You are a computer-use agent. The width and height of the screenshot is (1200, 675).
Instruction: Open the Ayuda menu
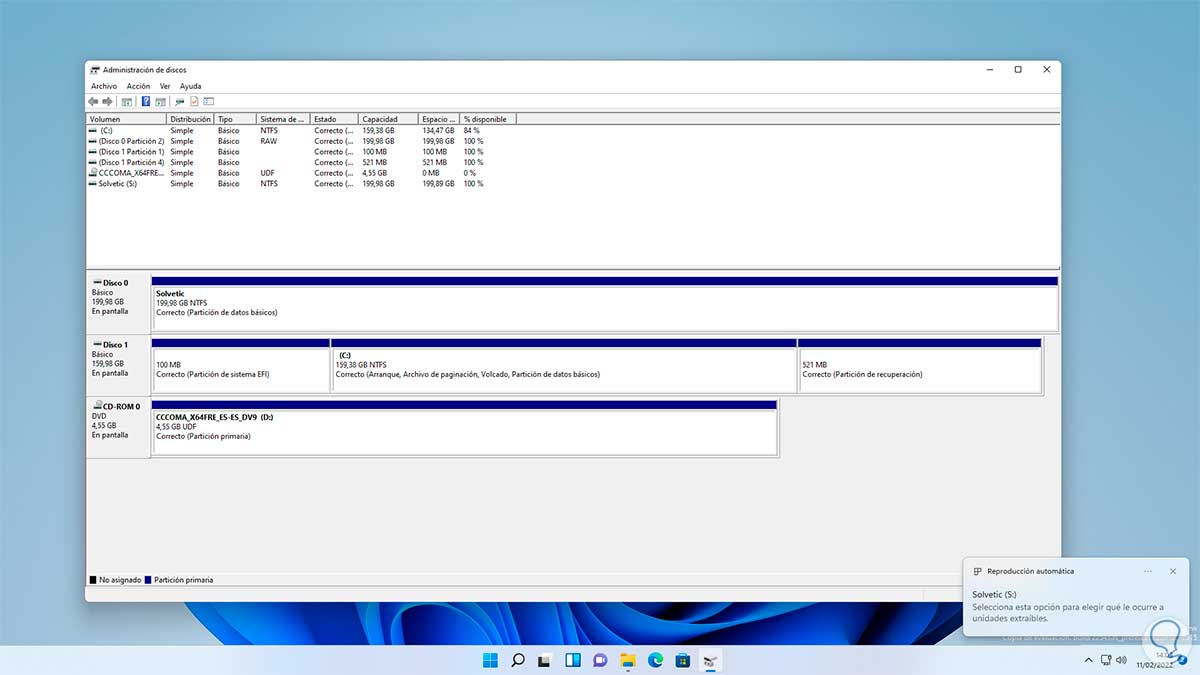pyautogui.click(x=190, y=86)
